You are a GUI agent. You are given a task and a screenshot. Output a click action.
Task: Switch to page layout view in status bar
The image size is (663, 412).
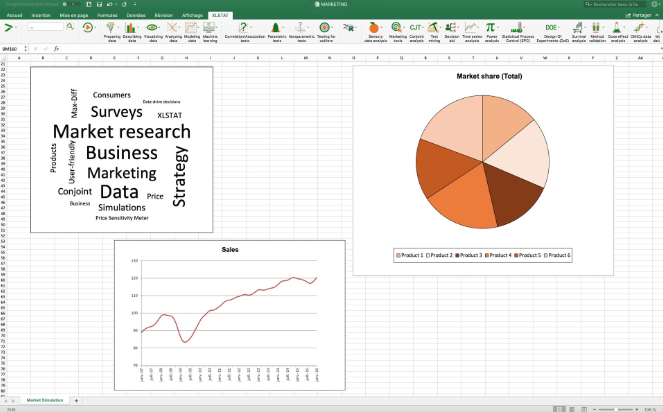click(x=572, y=409)
